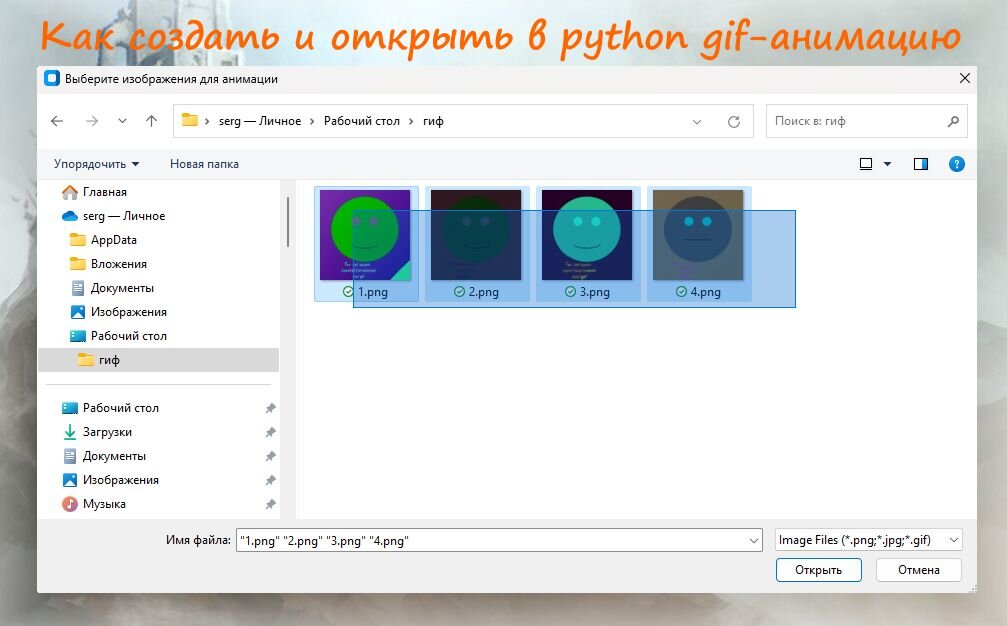Image resolution: width=1007 pixels, height=626 pixels.
Task: Click the folder icon in the address bar
Action: (x=189, y=120)
